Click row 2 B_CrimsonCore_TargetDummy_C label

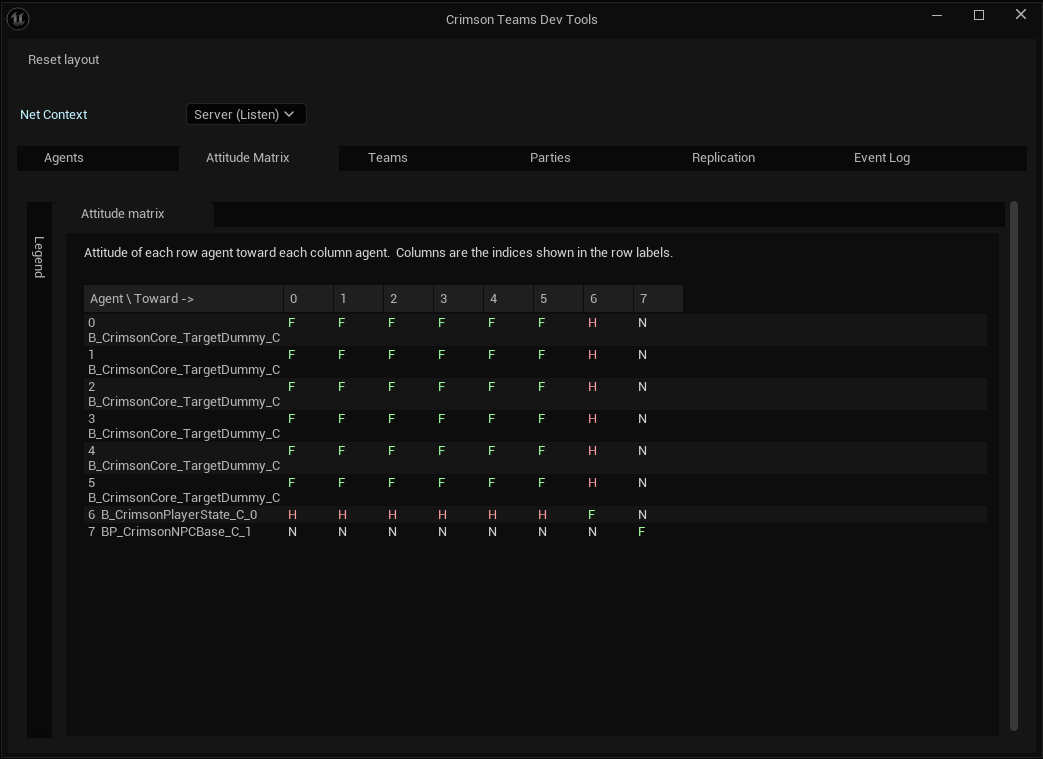(x=184, y=394)
